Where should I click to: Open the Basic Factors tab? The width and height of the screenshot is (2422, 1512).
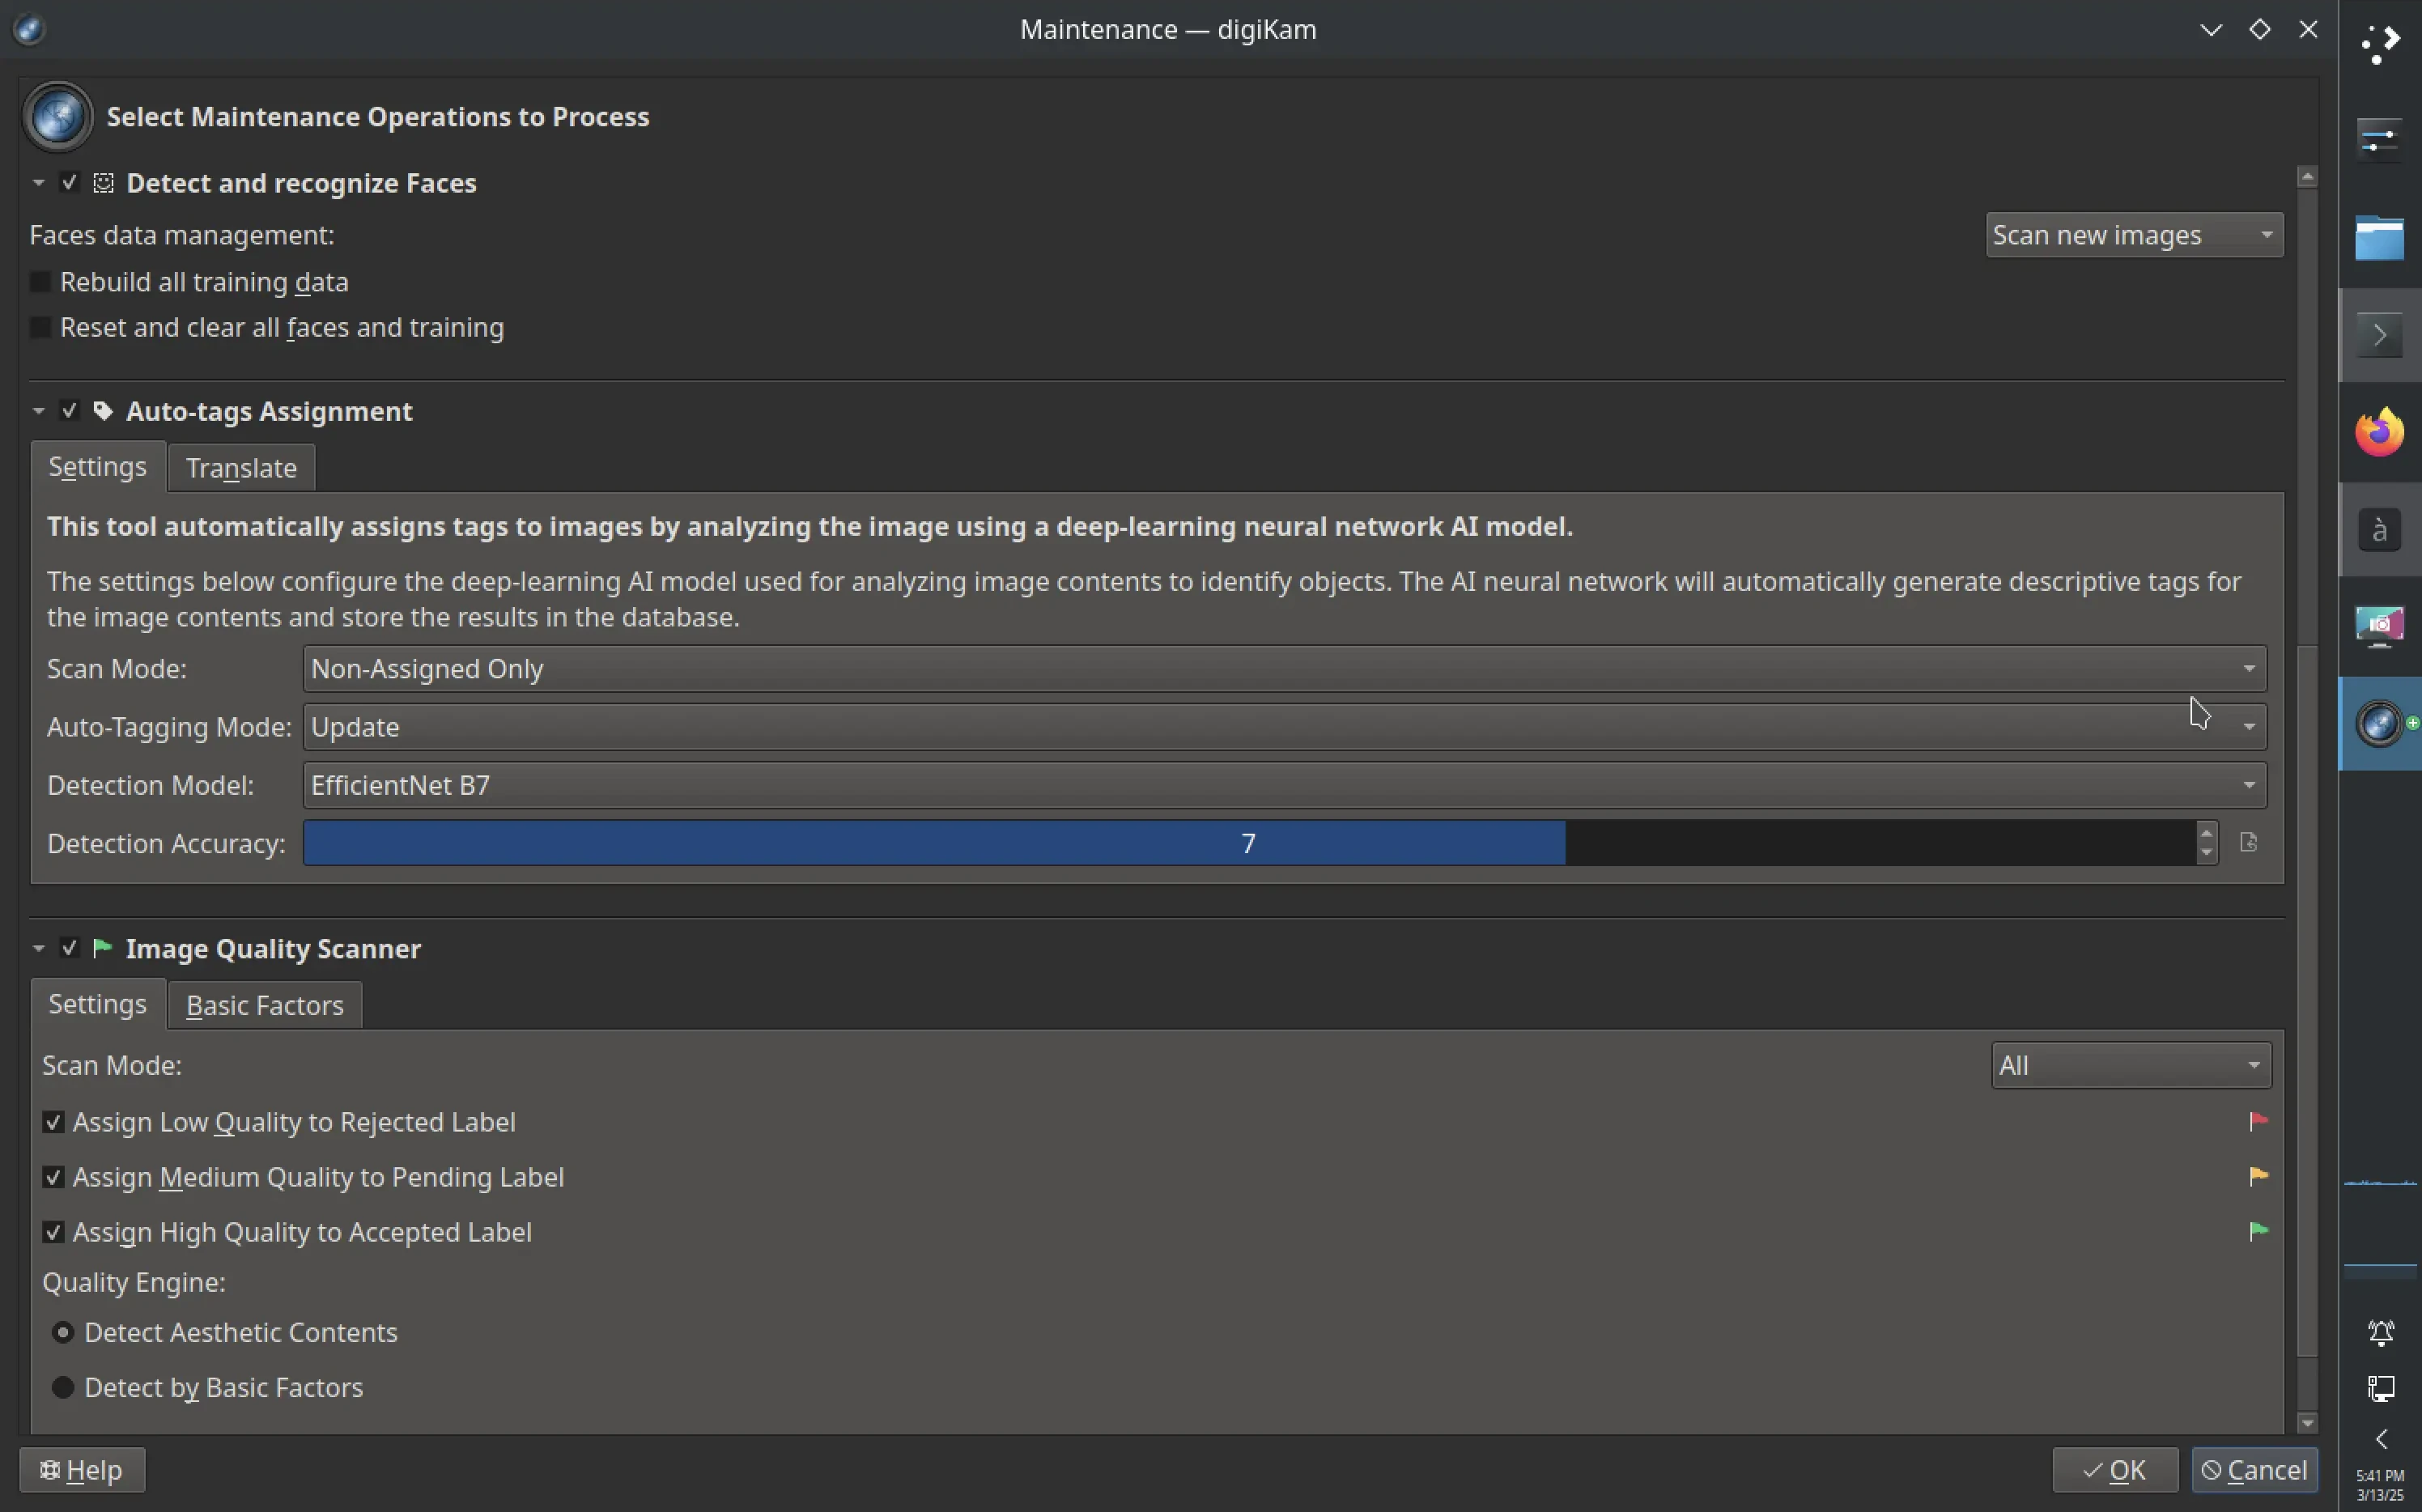point(264,1004)
